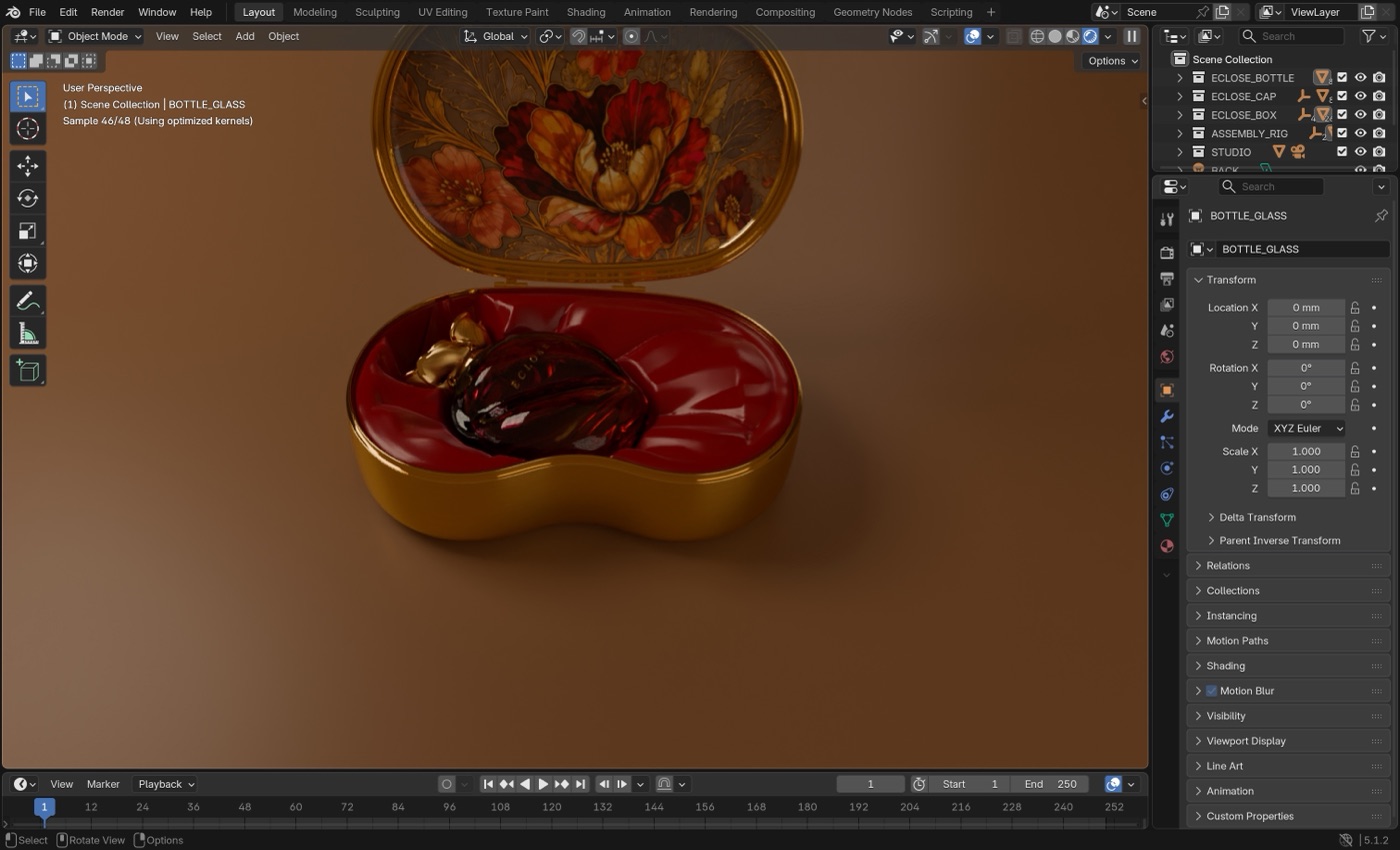The image size is (1400, 850).
Task: Select the Cursor tool
Action: pos(28,129)
